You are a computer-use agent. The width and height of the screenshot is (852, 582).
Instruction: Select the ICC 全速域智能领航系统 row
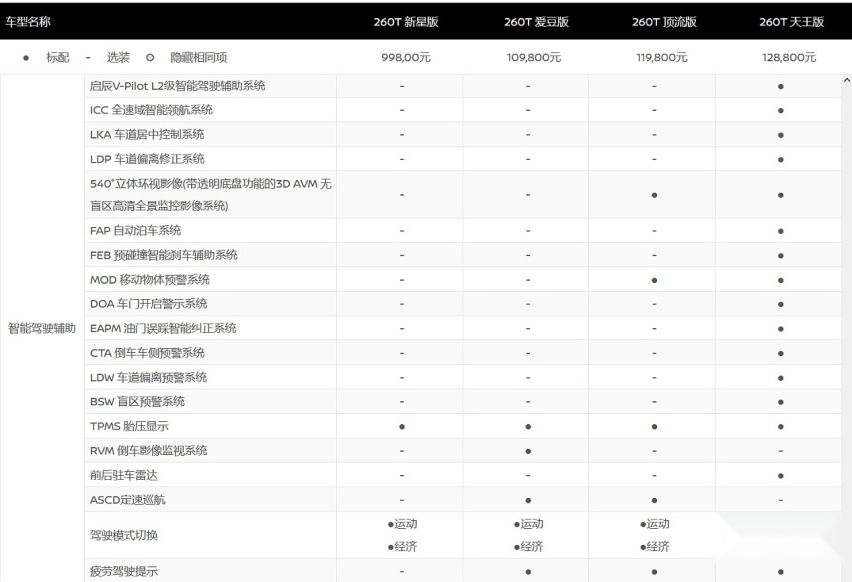(x=463, y=110)
